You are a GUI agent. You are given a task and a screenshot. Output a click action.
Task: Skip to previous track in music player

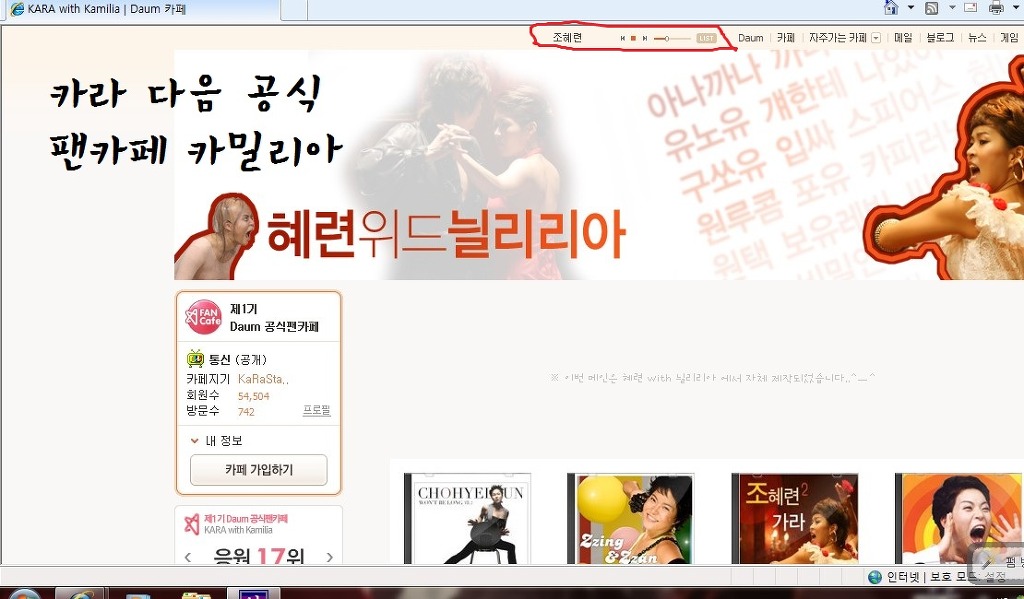623,39
